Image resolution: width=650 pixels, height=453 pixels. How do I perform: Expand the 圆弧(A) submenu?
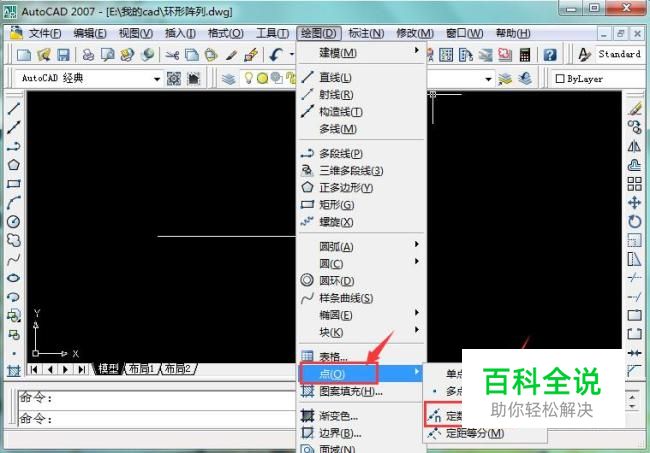tap(361, 247)
